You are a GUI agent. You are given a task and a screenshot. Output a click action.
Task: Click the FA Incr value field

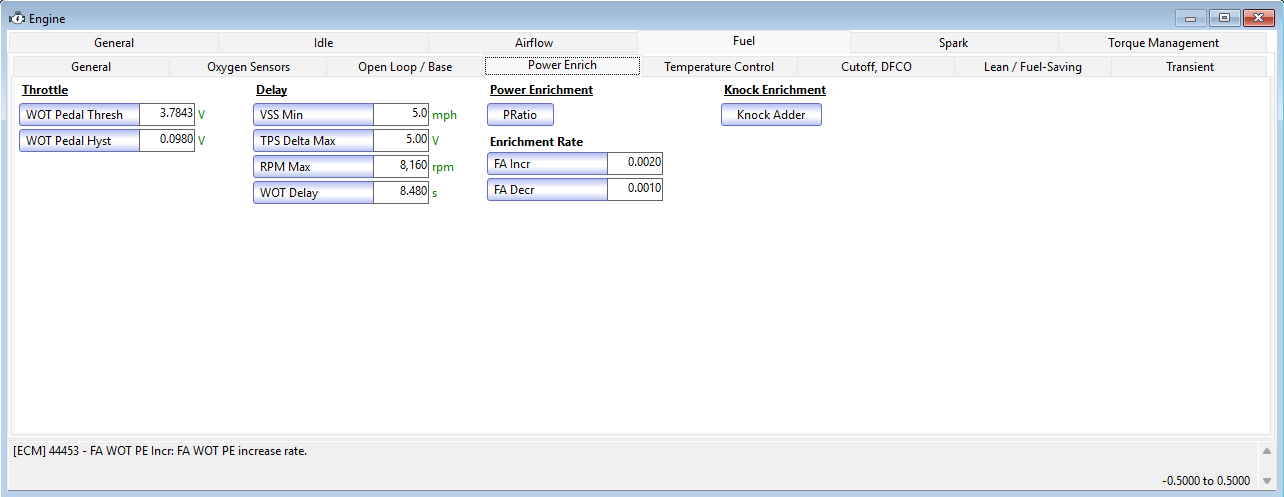click(634, 163)
